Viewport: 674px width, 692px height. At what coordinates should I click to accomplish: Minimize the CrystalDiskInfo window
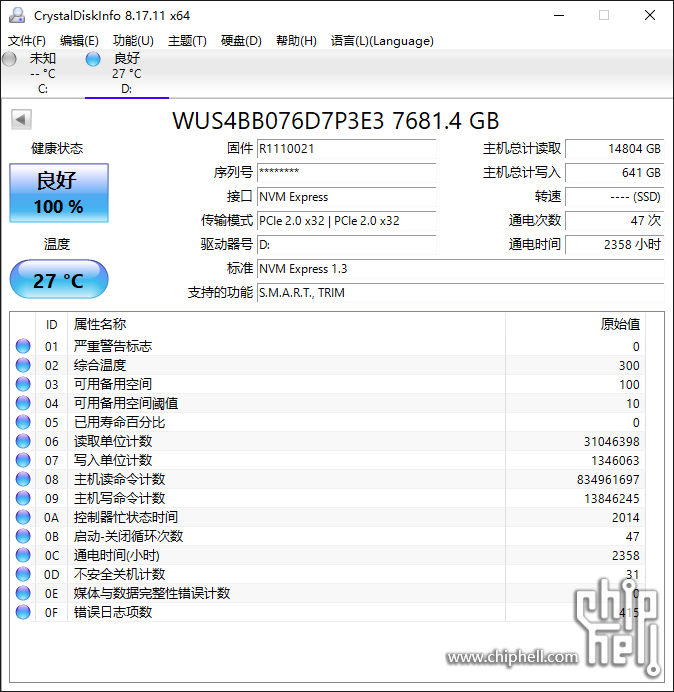pyautogui.click(x=559, y=15)
